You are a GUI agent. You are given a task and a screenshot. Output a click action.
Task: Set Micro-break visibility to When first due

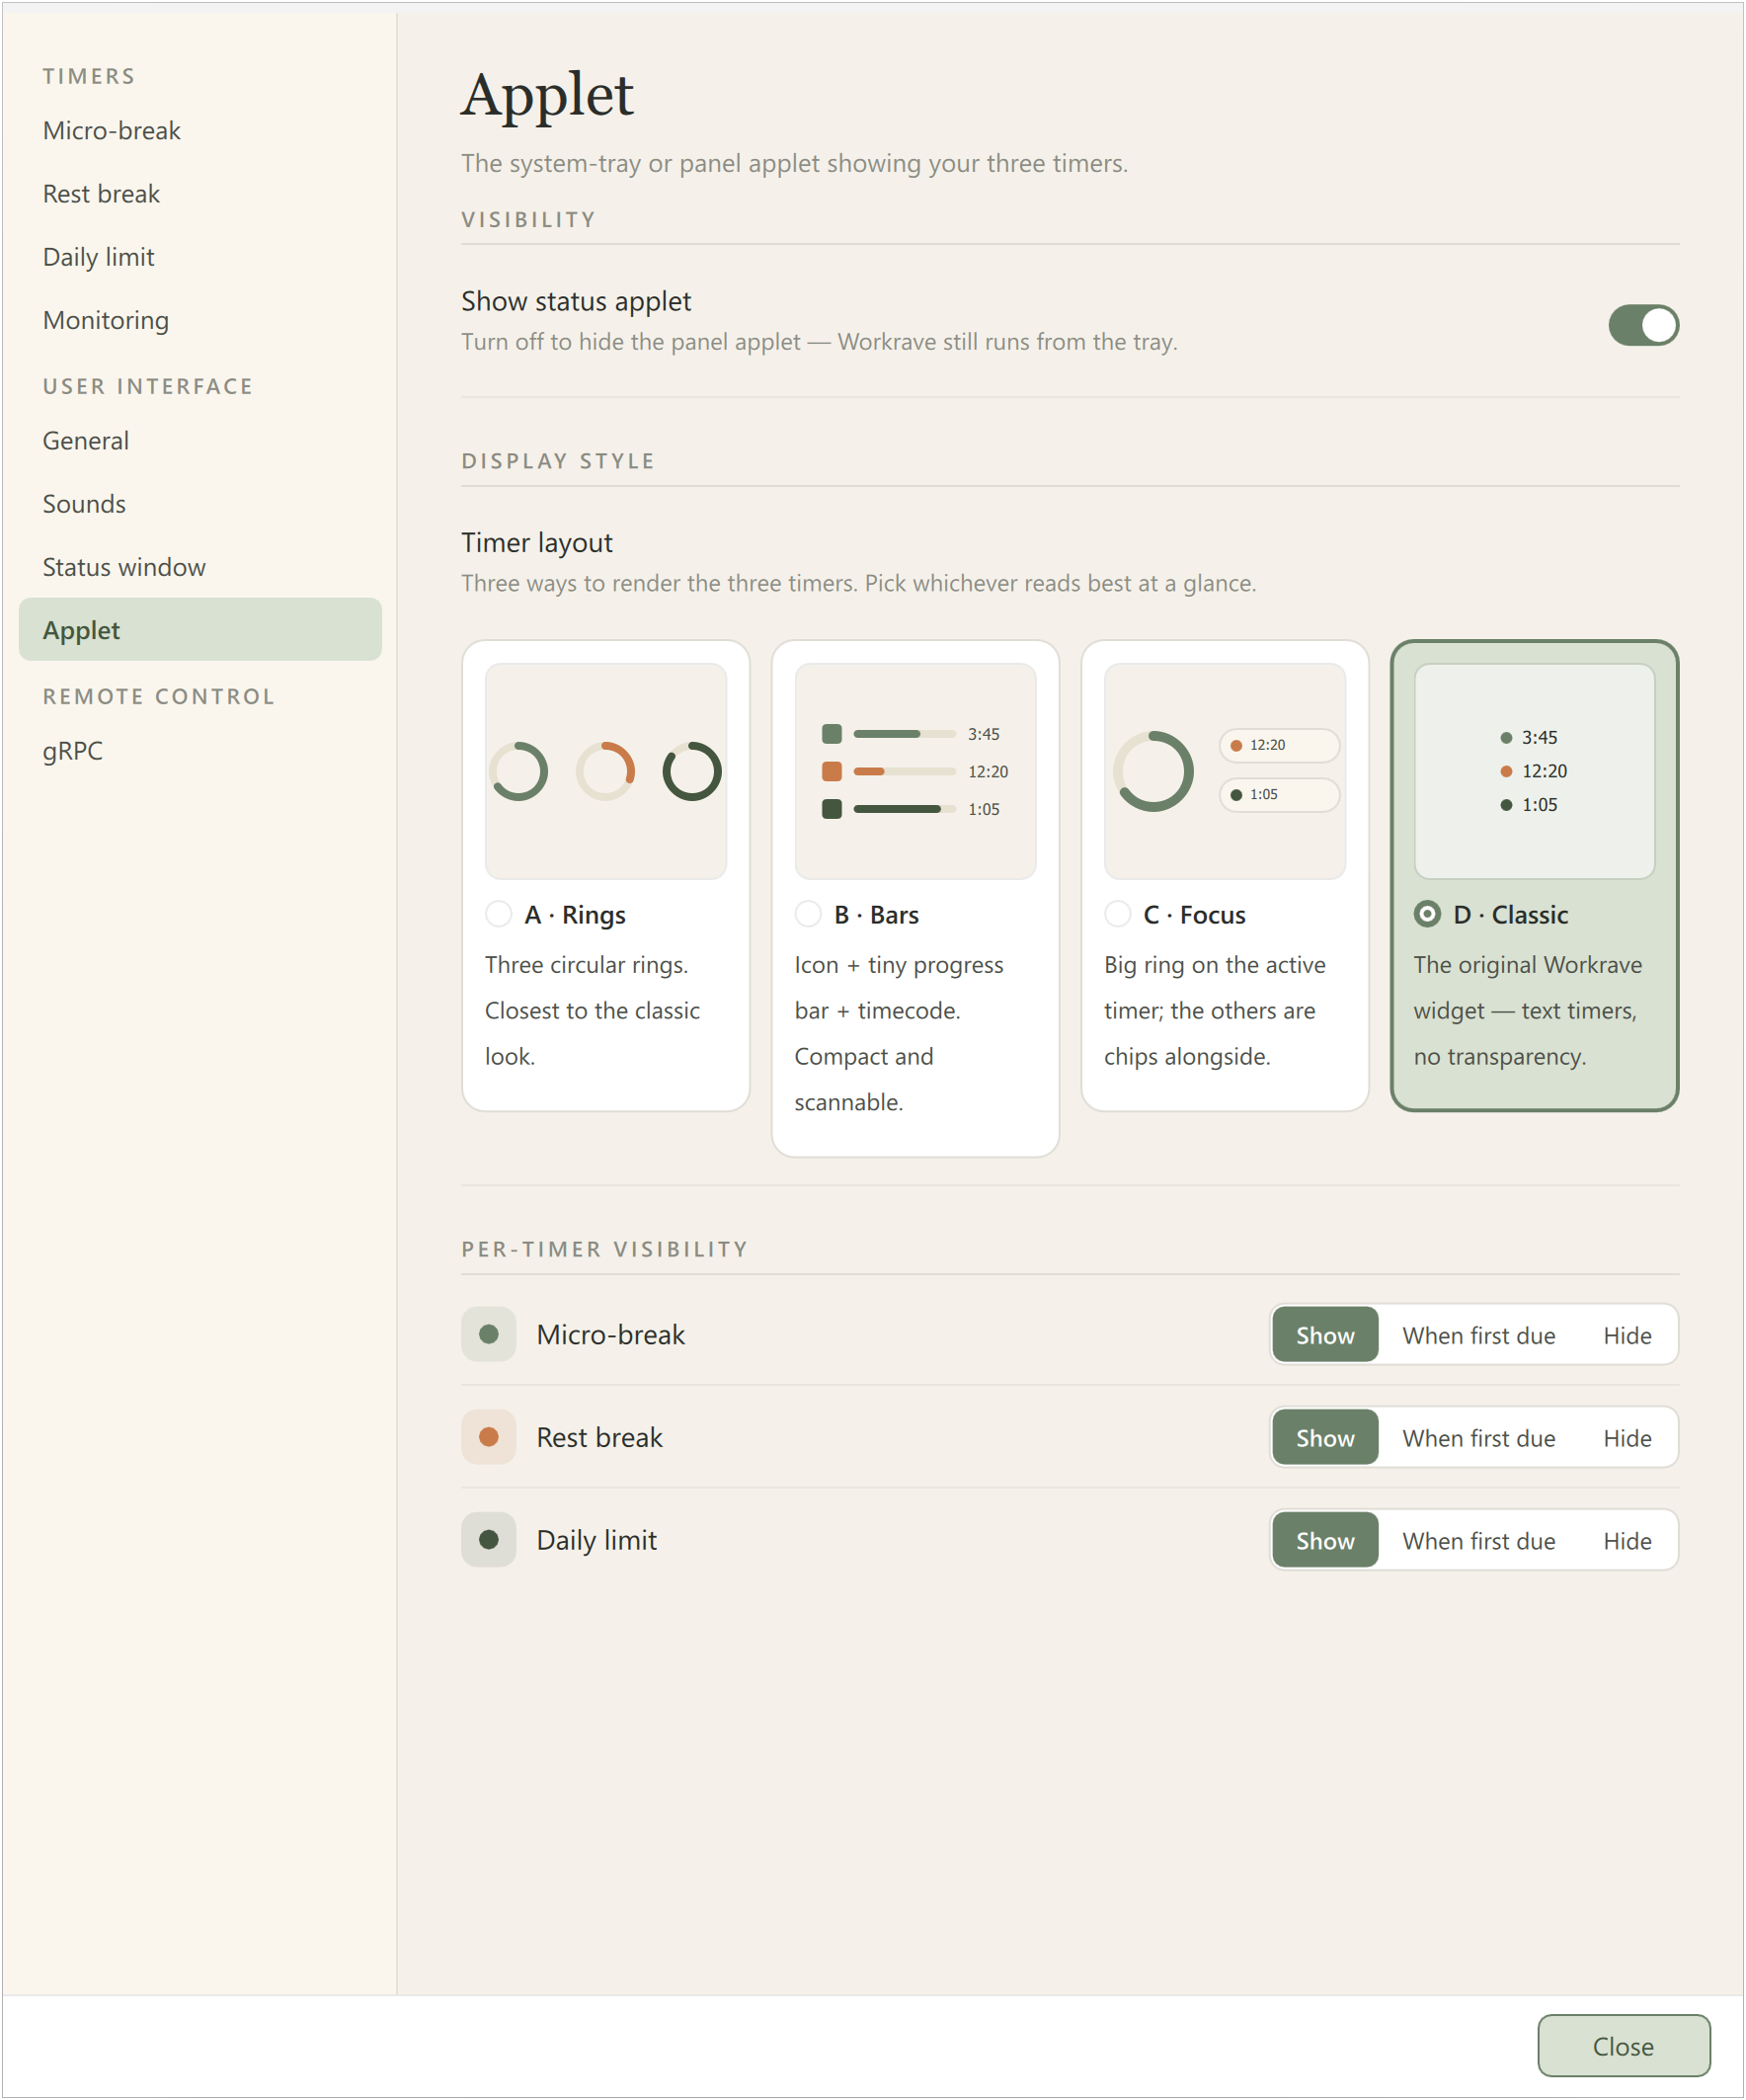point(1479,1335)
